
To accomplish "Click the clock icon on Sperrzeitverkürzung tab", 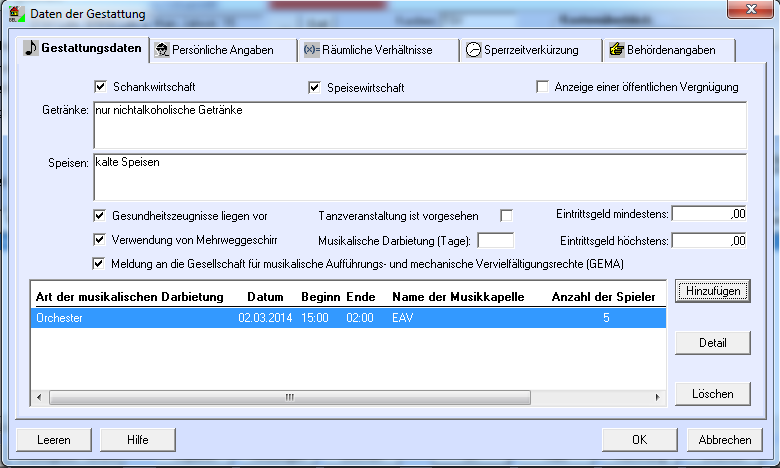I will 473,50.
